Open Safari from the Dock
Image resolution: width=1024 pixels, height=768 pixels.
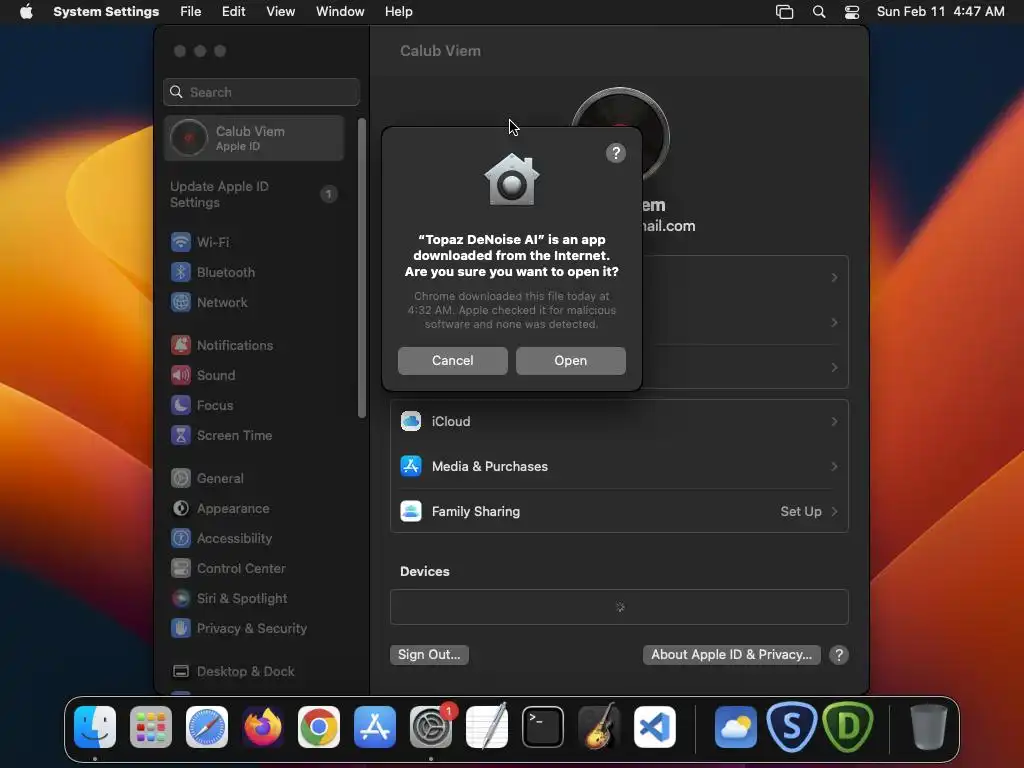[207, 727]
